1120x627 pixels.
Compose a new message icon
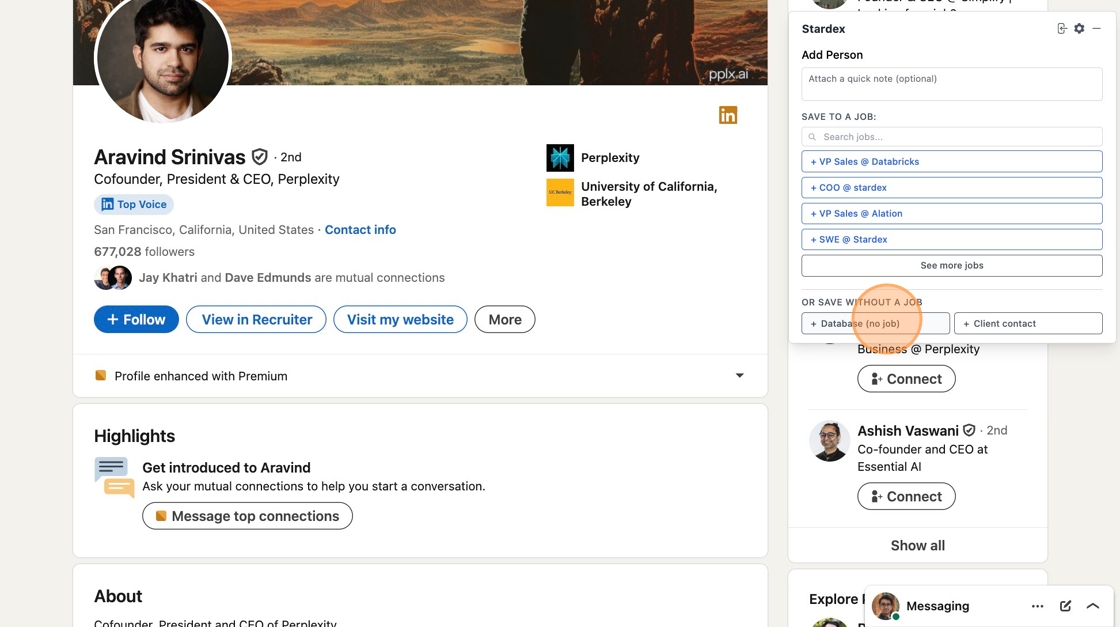coord(1065,606)
